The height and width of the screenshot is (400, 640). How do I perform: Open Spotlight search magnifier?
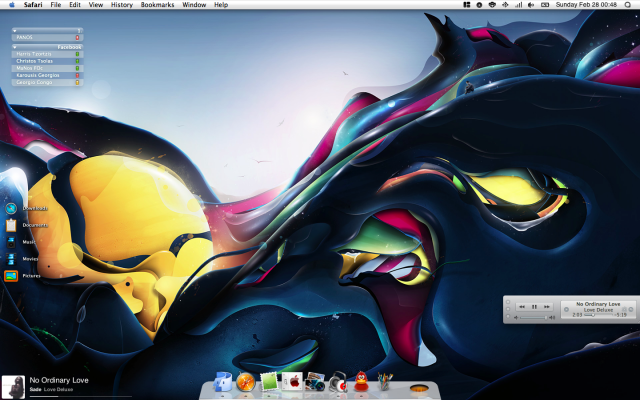628,5
